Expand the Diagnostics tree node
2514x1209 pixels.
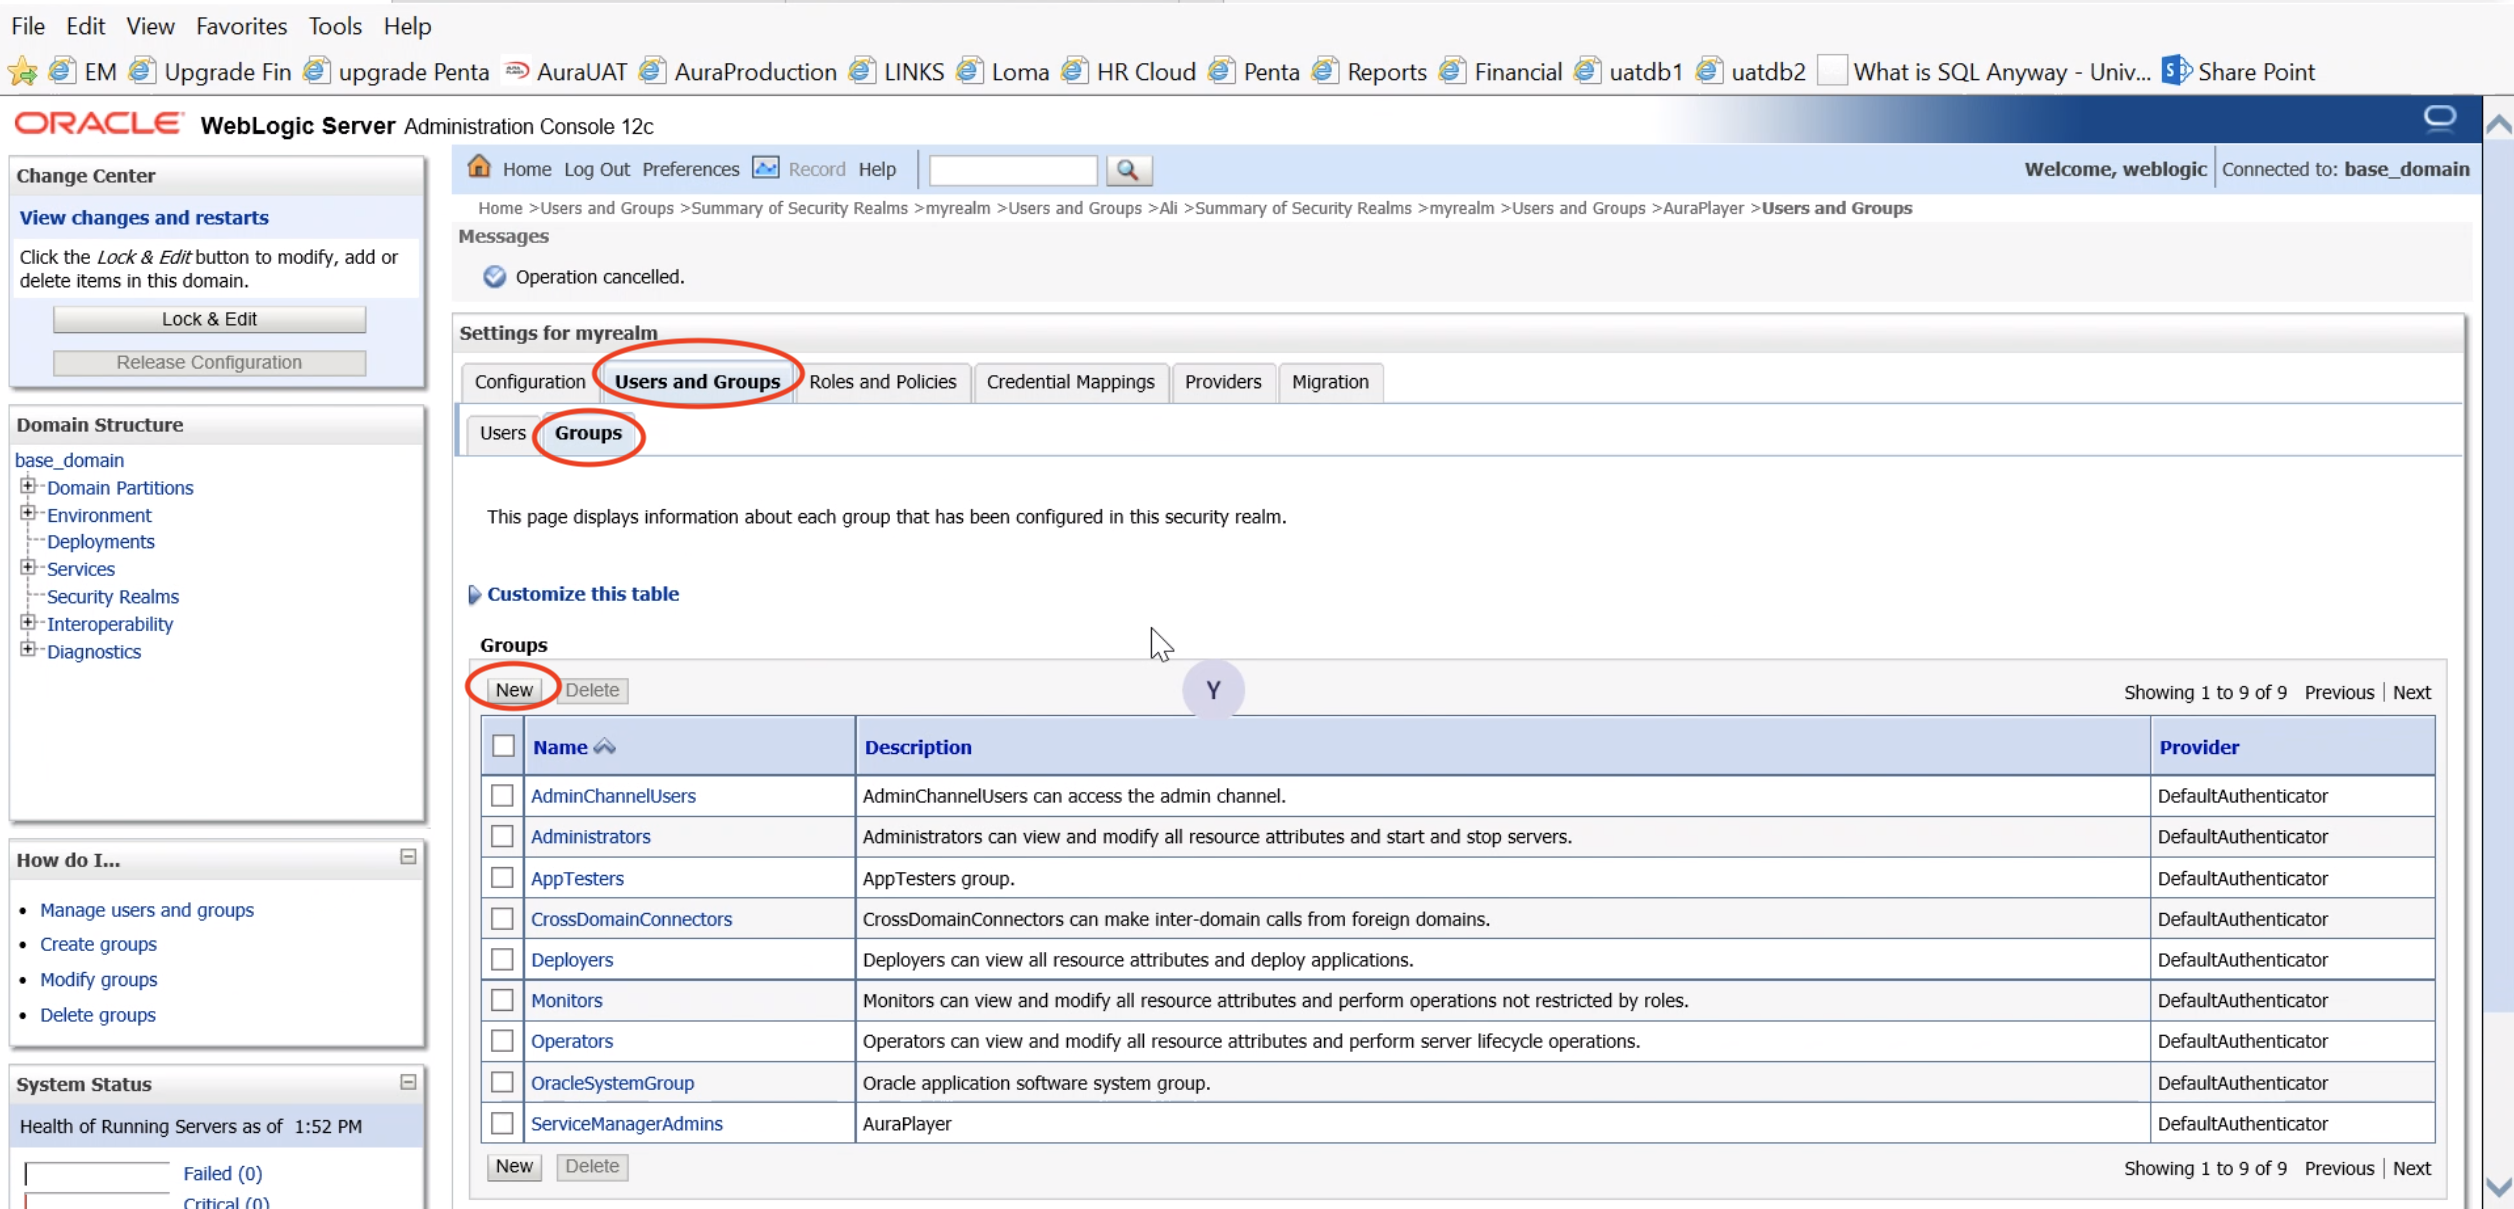[x=28, y=649]
